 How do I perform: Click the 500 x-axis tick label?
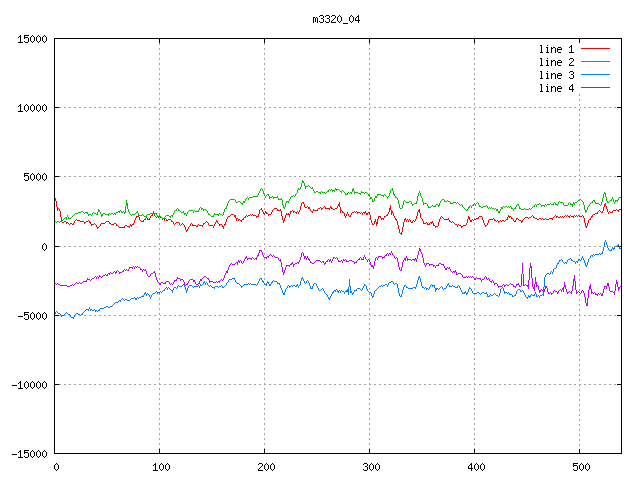(x=580, y=467)
